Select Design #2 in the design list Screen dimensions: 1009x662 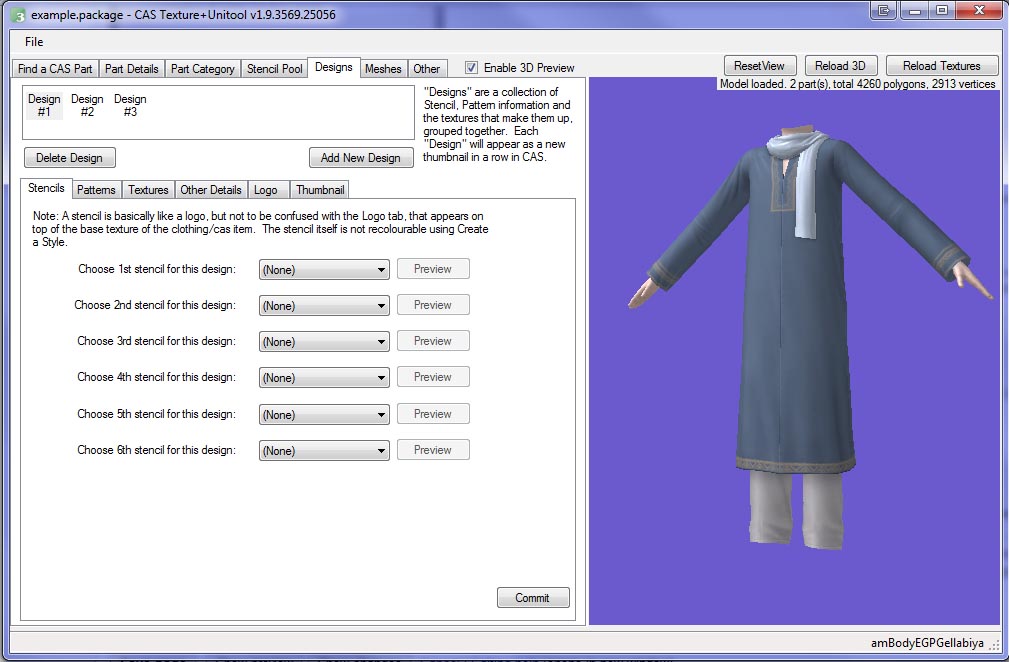tap(87, 106)
